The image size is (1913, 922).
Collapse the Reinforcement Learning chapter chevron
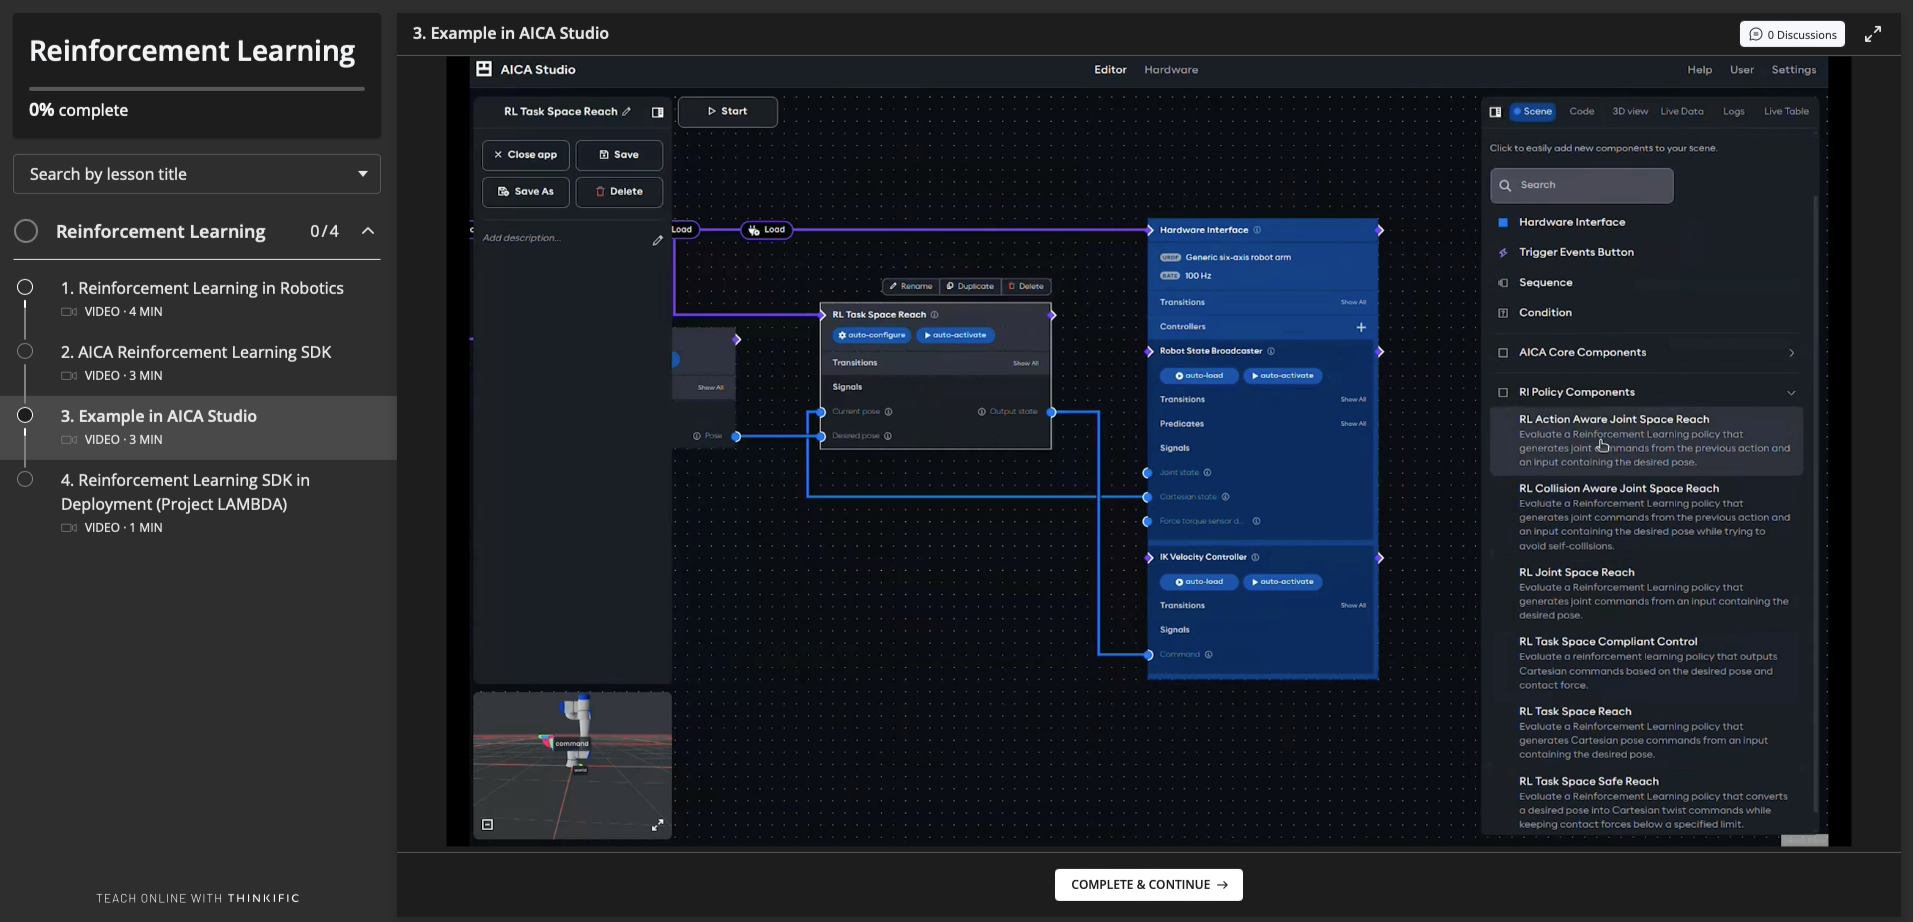[368, 231]
